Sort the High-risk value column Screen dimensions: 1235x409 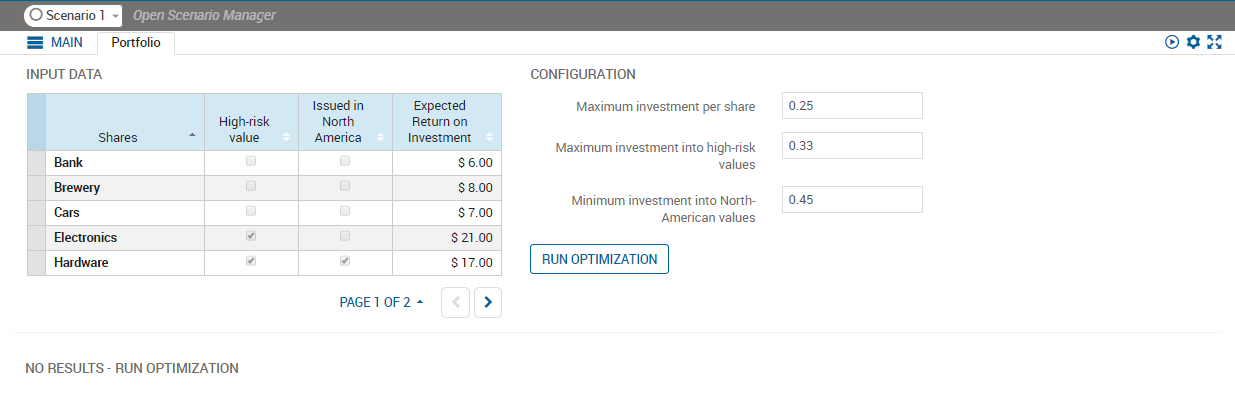point(287,137)
